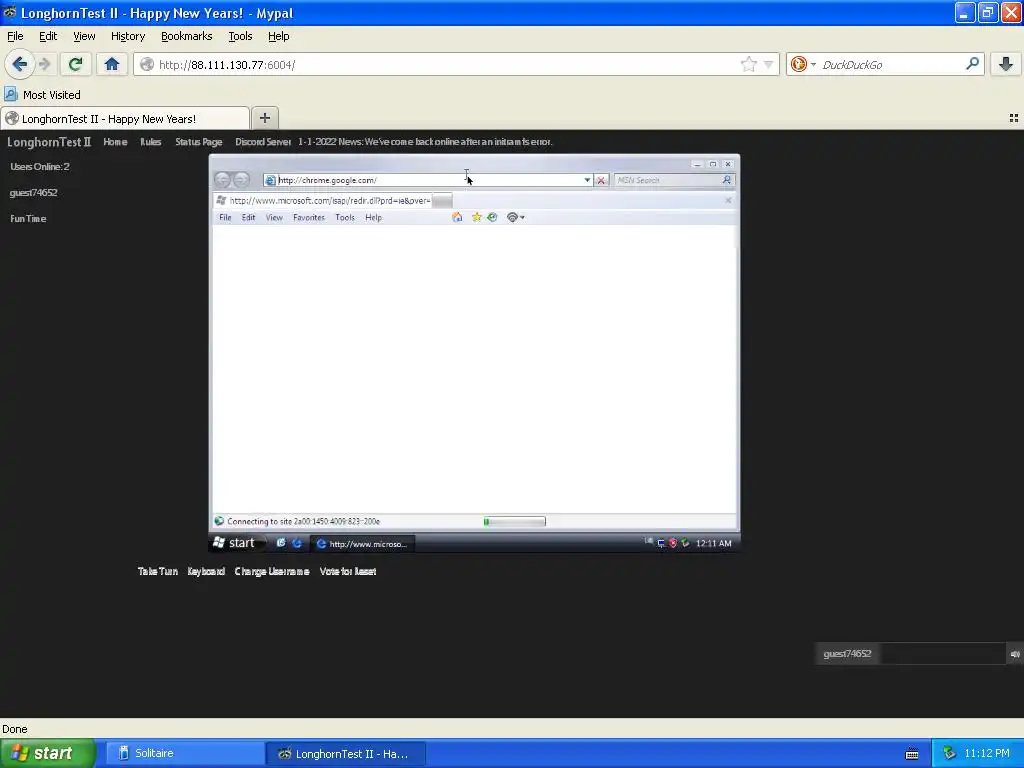Switch to Solitaire in host taskbar
Viewport: 1024px width, 768px height.
tap(183, 753)
